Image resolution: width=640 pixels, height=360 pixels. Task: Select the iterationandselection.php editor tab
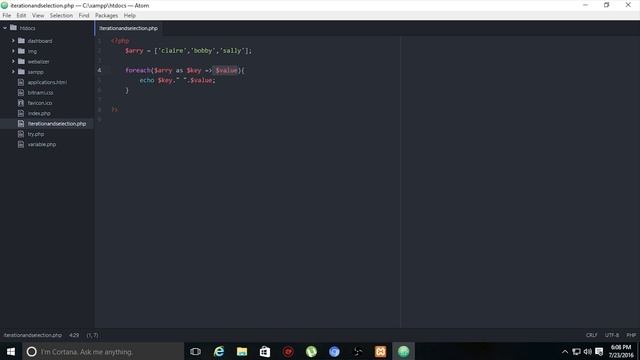(129, 28)
